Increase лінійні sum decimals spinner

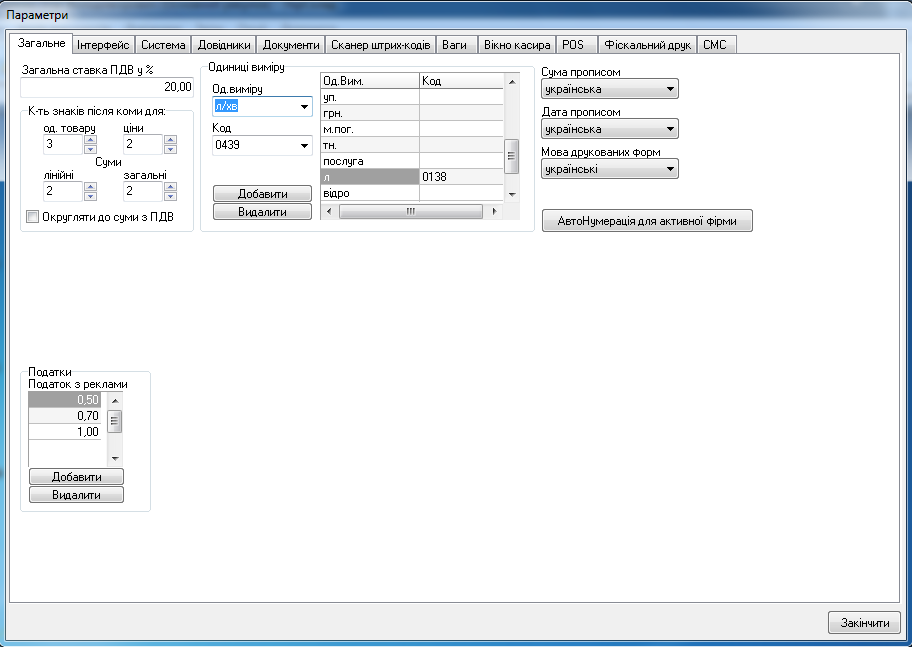tap(90, 186)
